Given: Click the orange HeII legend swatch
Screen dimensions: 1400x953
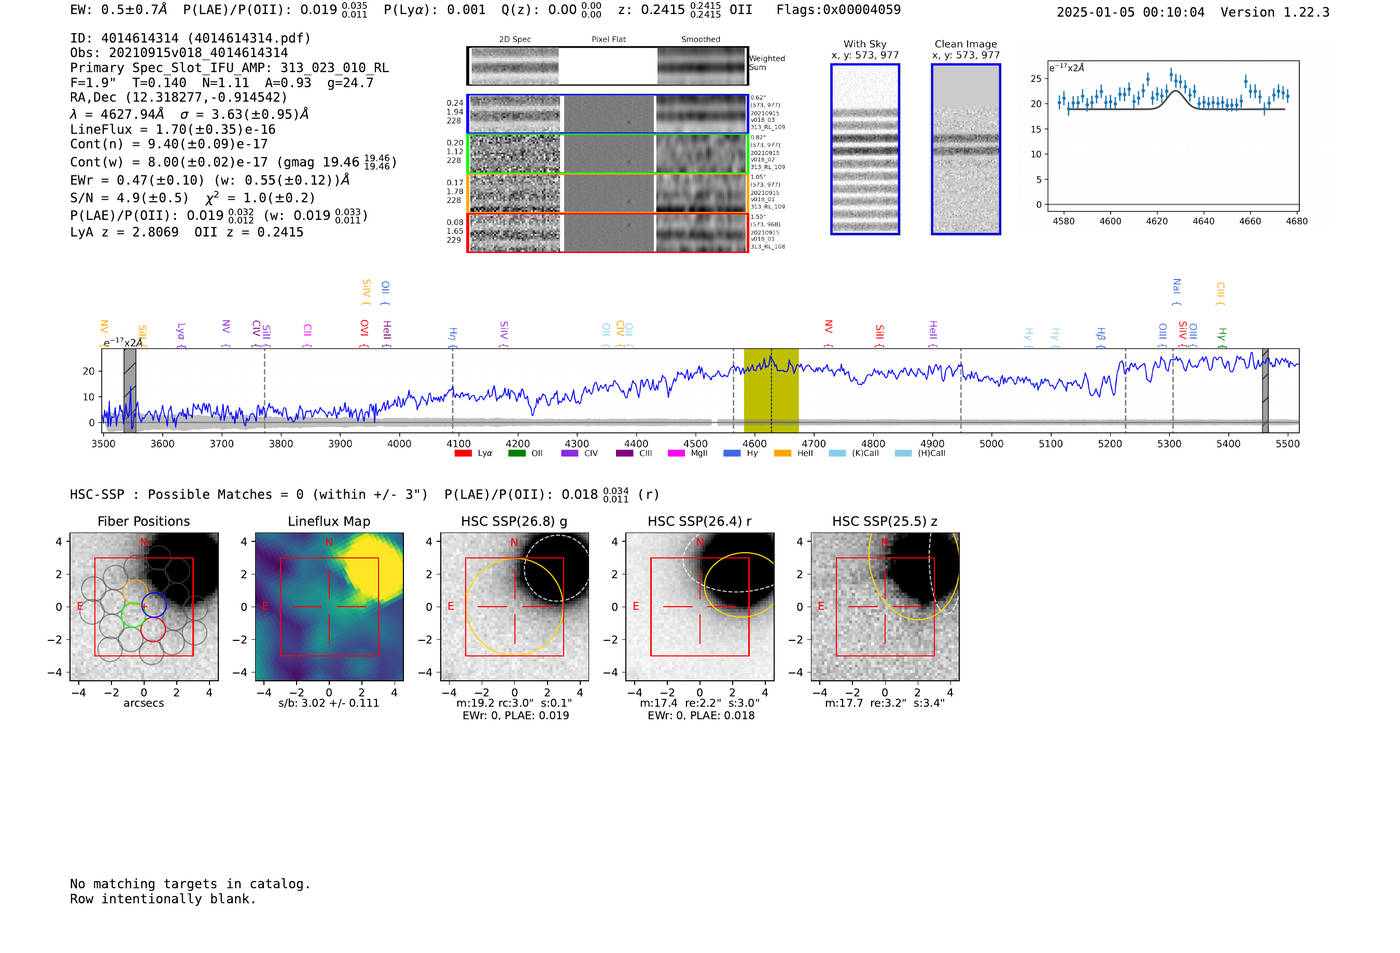Looking at the screenshot, I should (x=782, y=454).
